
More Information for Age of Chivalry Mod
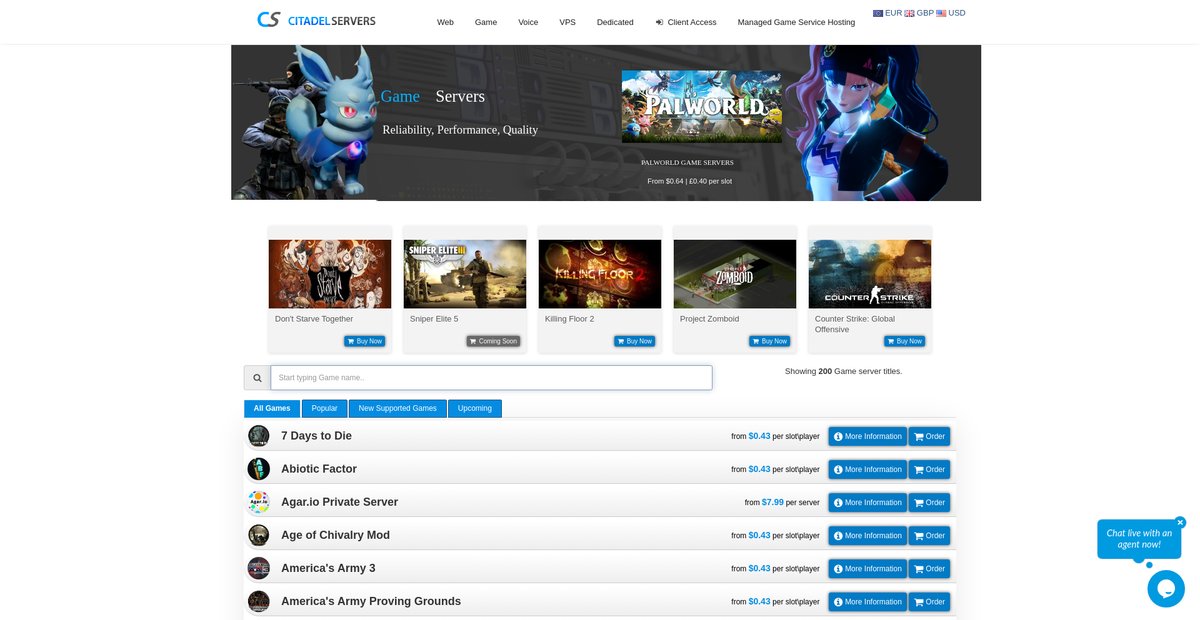point(868,535)
